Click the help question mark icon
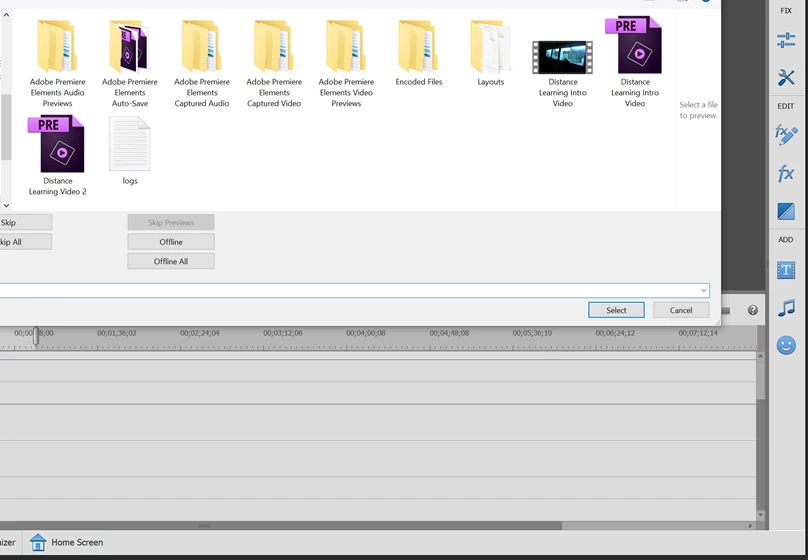The image size is (808, 560). [752, 310]
